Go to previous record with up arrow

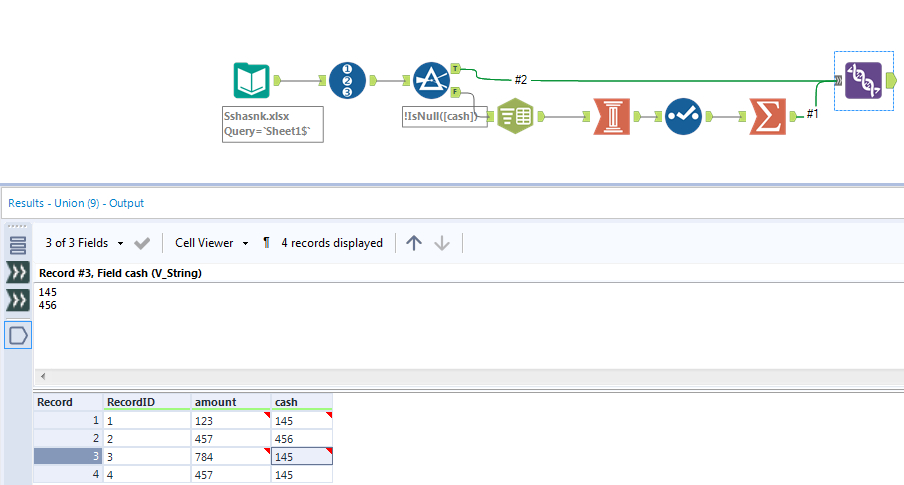pos(414,243)
